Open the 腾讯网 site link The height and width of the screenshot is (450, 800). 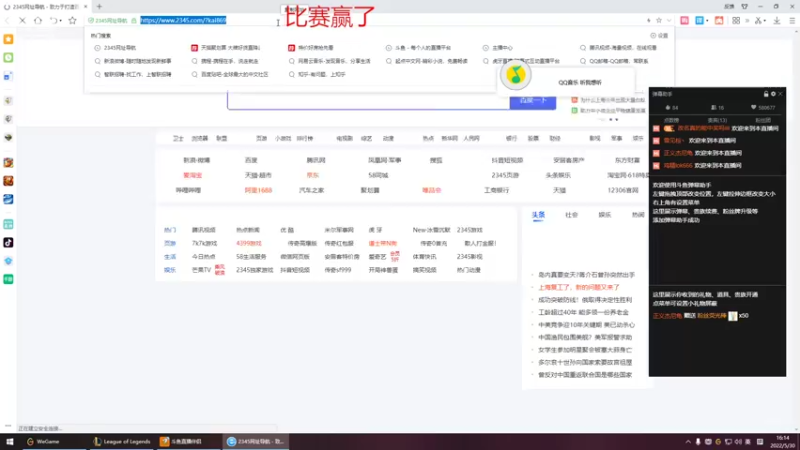point(316,160)
